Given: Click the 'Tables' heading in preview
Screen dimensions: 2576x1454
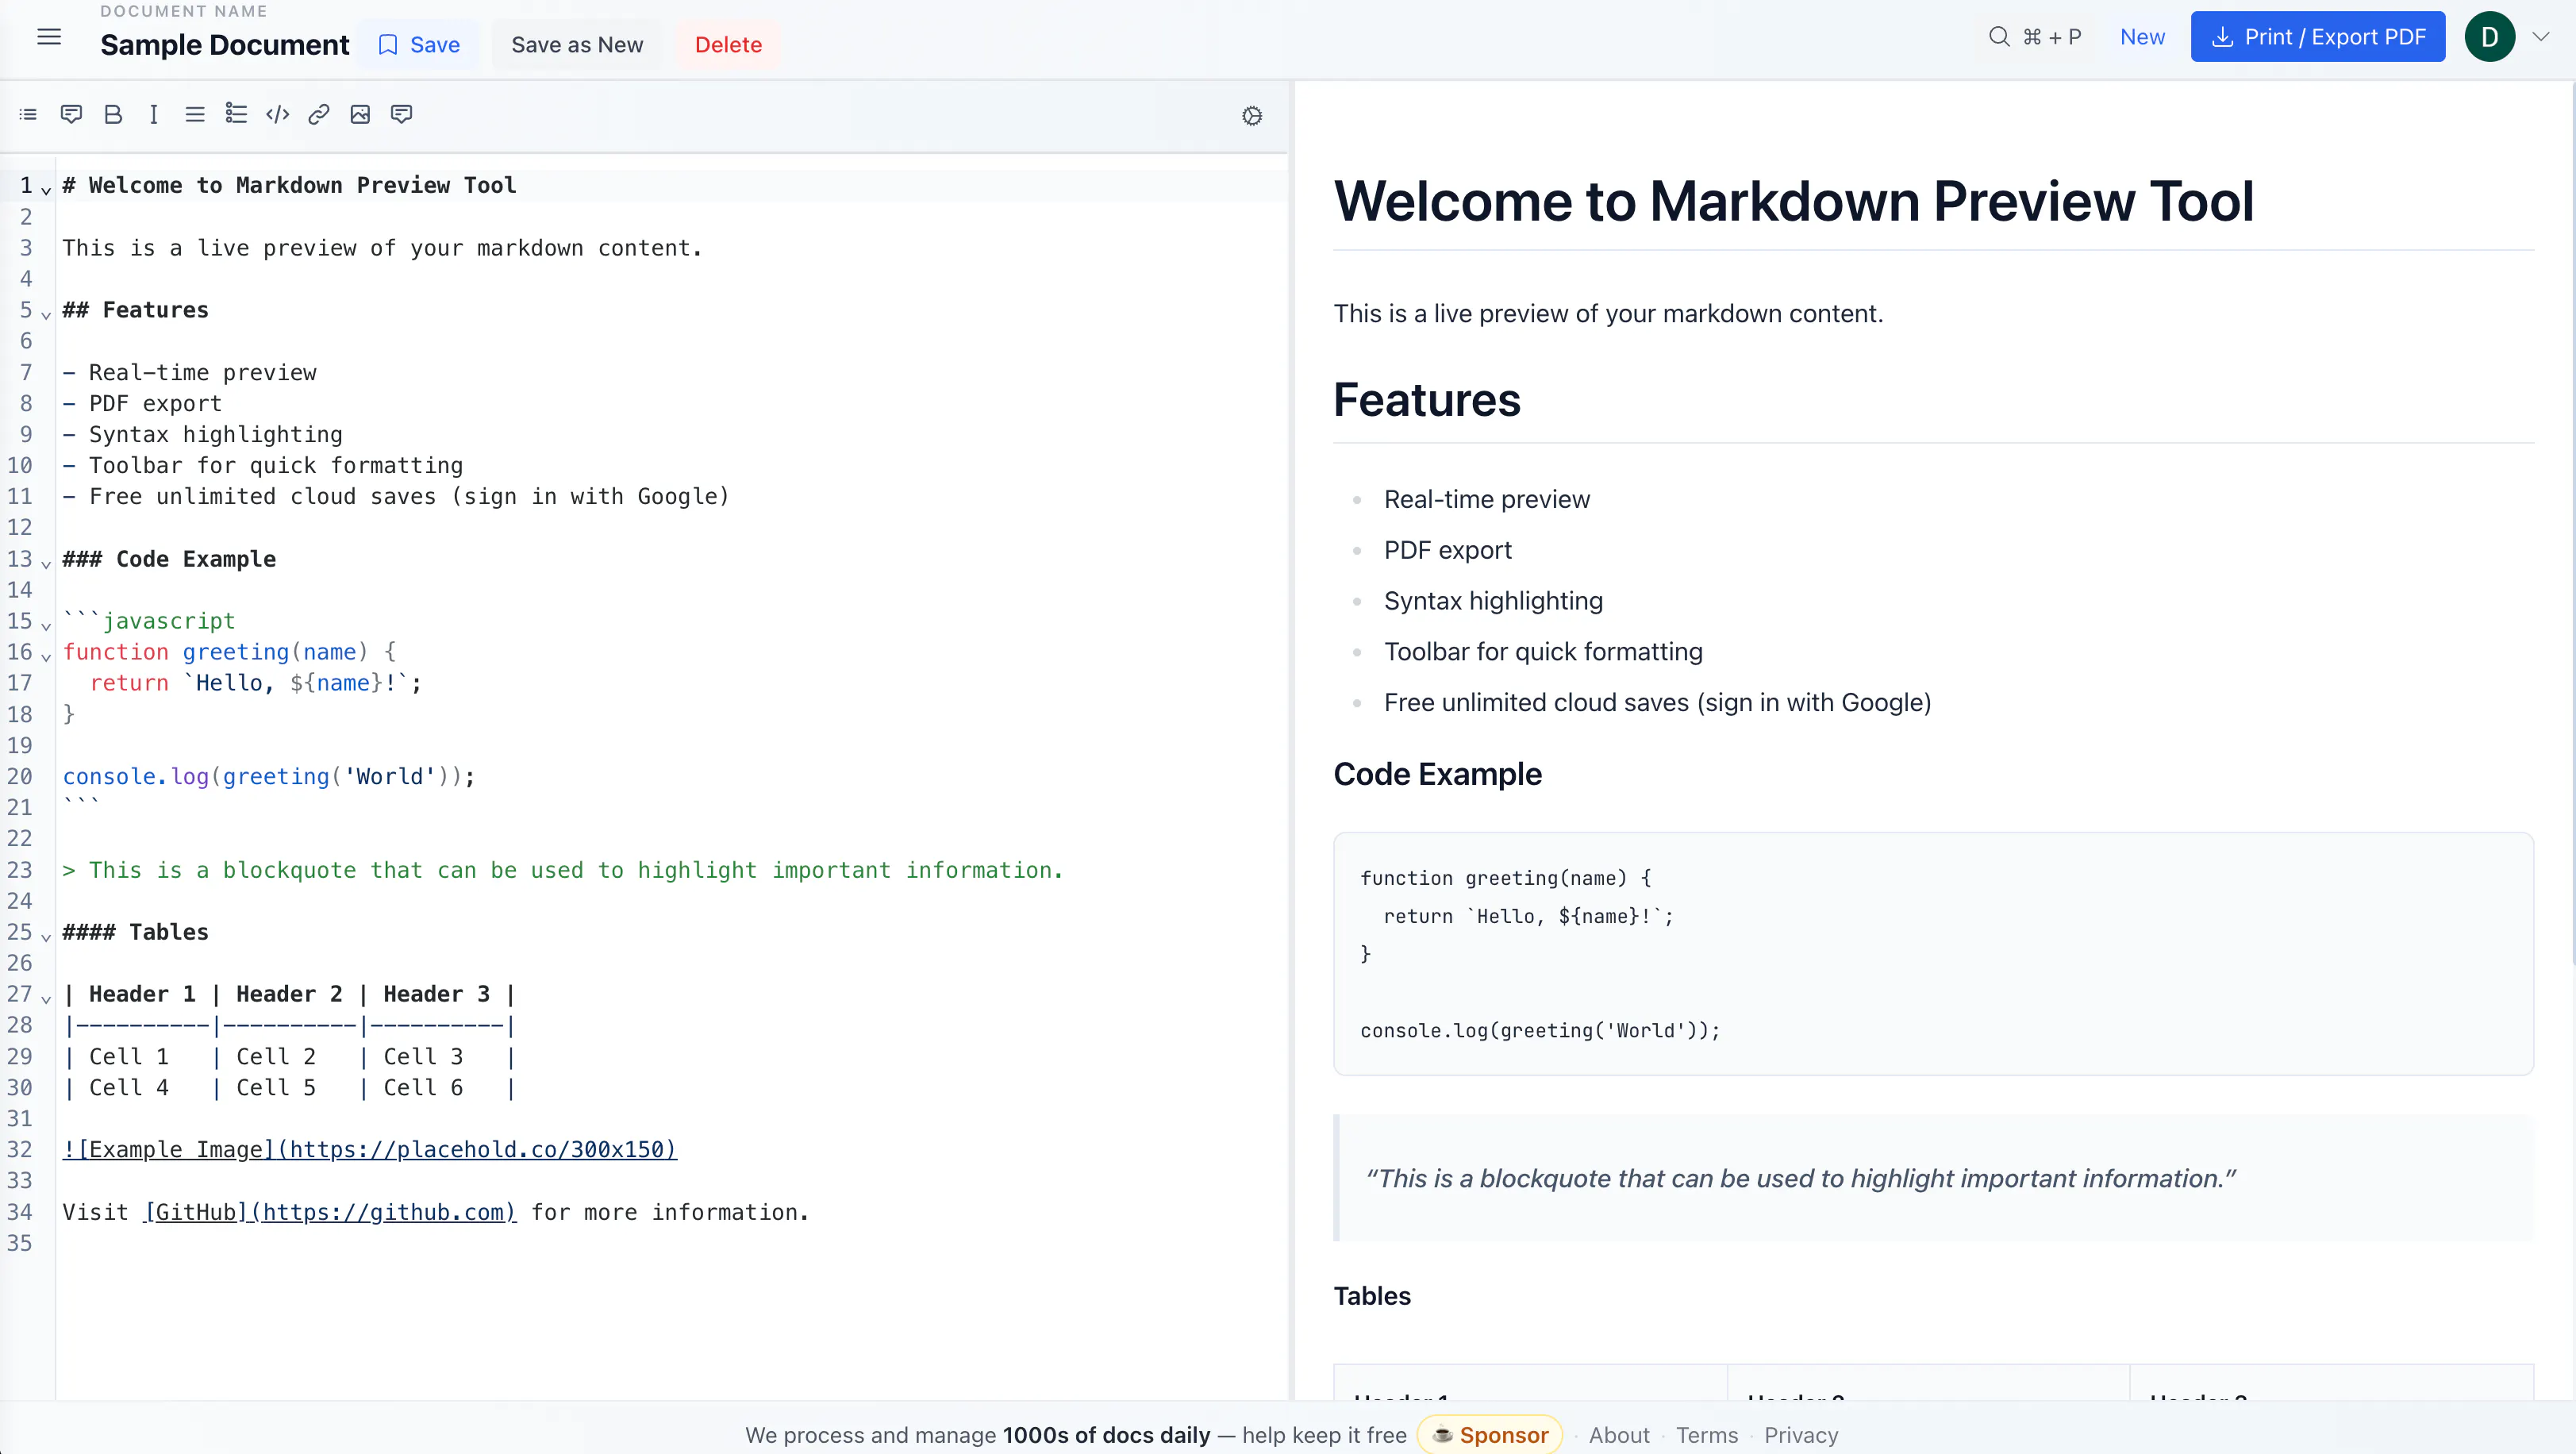Looking at the screenshot, I should (x=1372, y=1296).
